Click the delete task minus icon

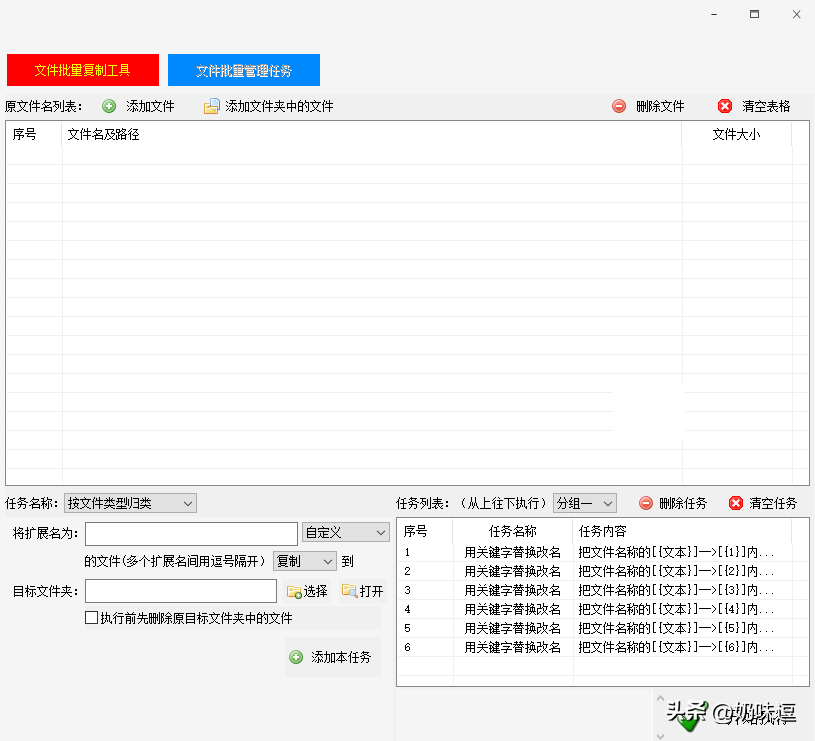(x=646, y=503)
